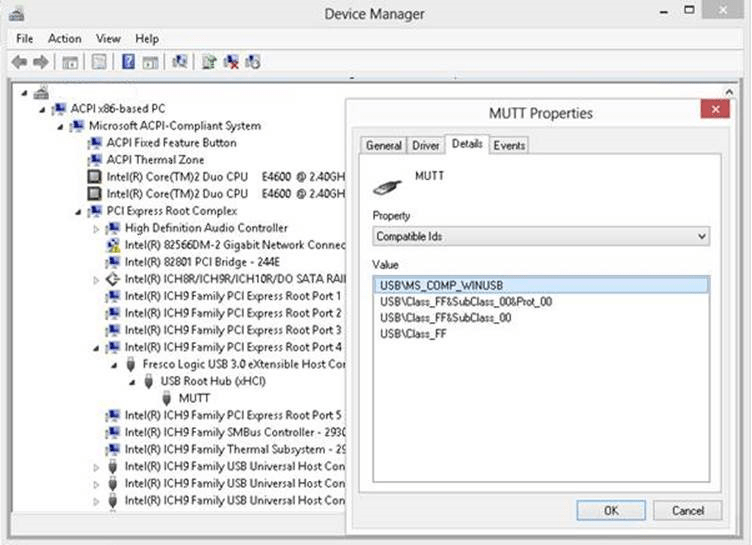Click the network adapter warning icon
Screen dimensions: 752x545
(x=113, y=245)
